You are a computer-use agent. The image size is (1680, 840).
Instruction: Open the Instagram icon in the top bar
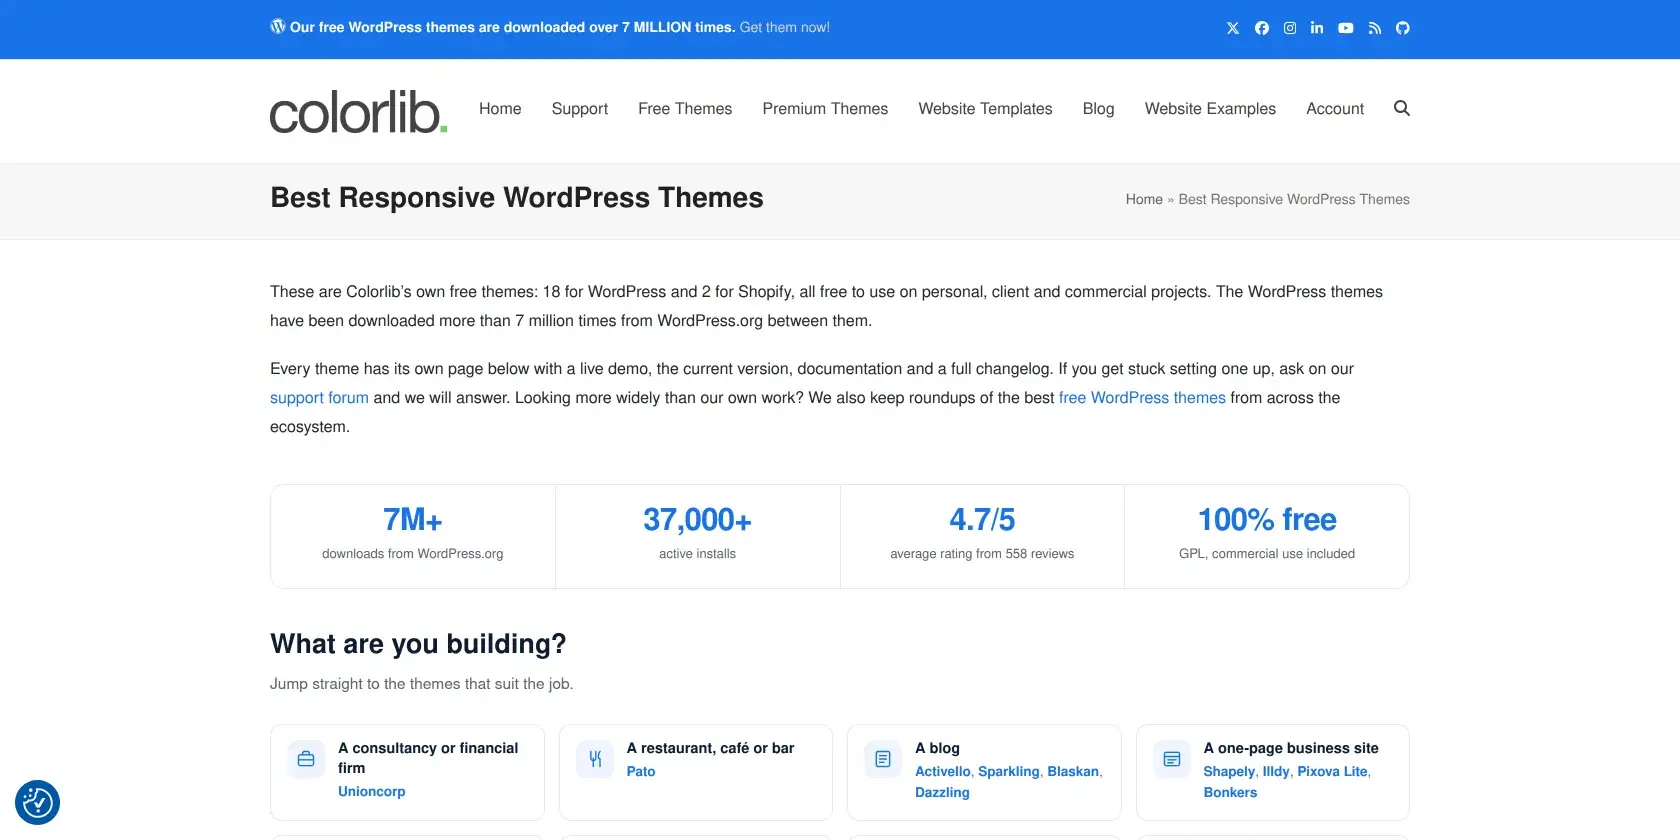(x=1290, y=28)
